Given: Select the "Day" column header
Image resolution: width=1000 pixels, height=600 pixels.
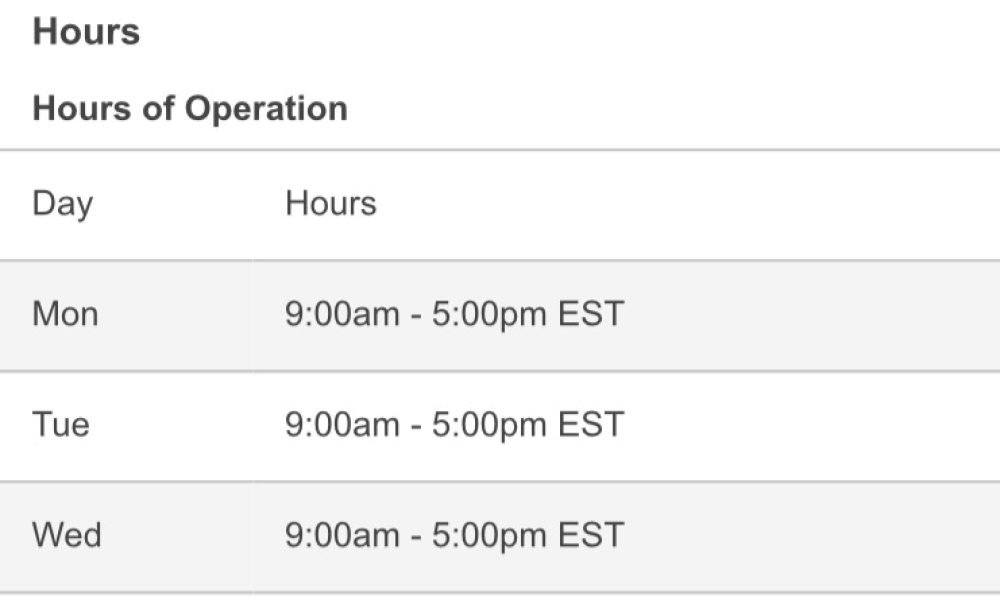Looking at the screenshot, I should pyautogui.click(x=62, y=204).
